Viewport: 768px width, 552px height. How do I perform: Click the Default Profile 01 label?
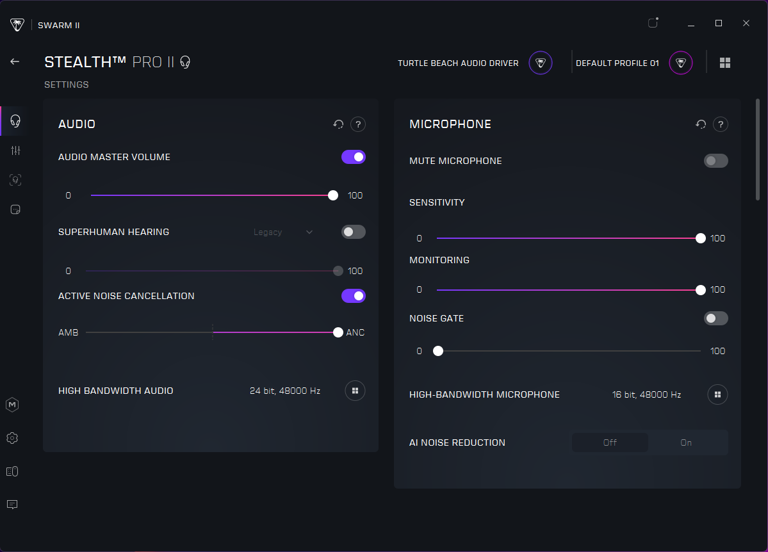point(617,63)
